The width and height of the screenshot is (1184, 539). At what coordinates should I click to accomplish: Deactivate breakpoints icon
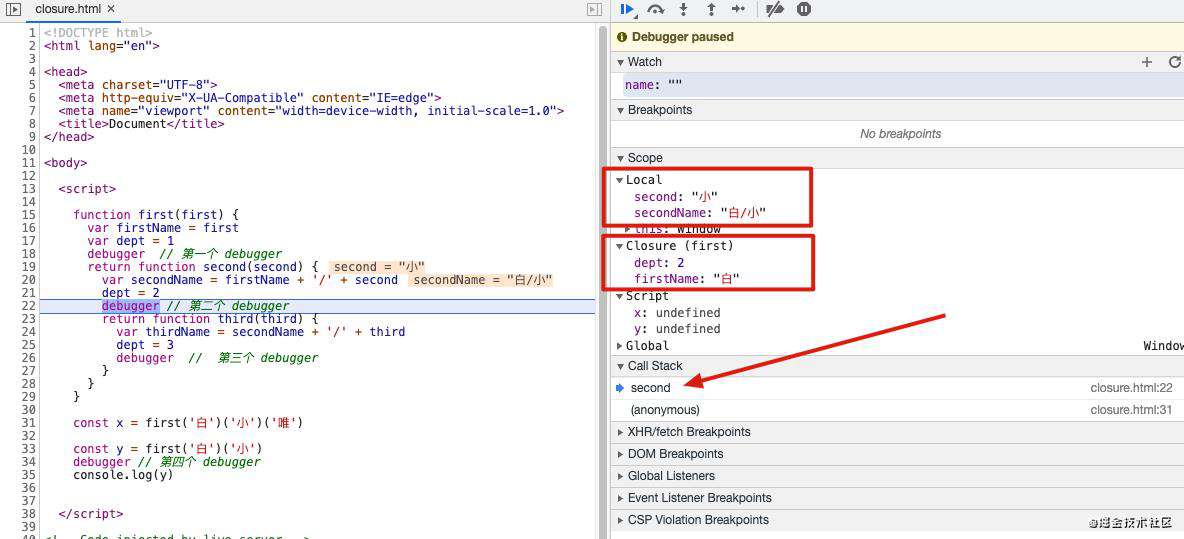(774, 9)
